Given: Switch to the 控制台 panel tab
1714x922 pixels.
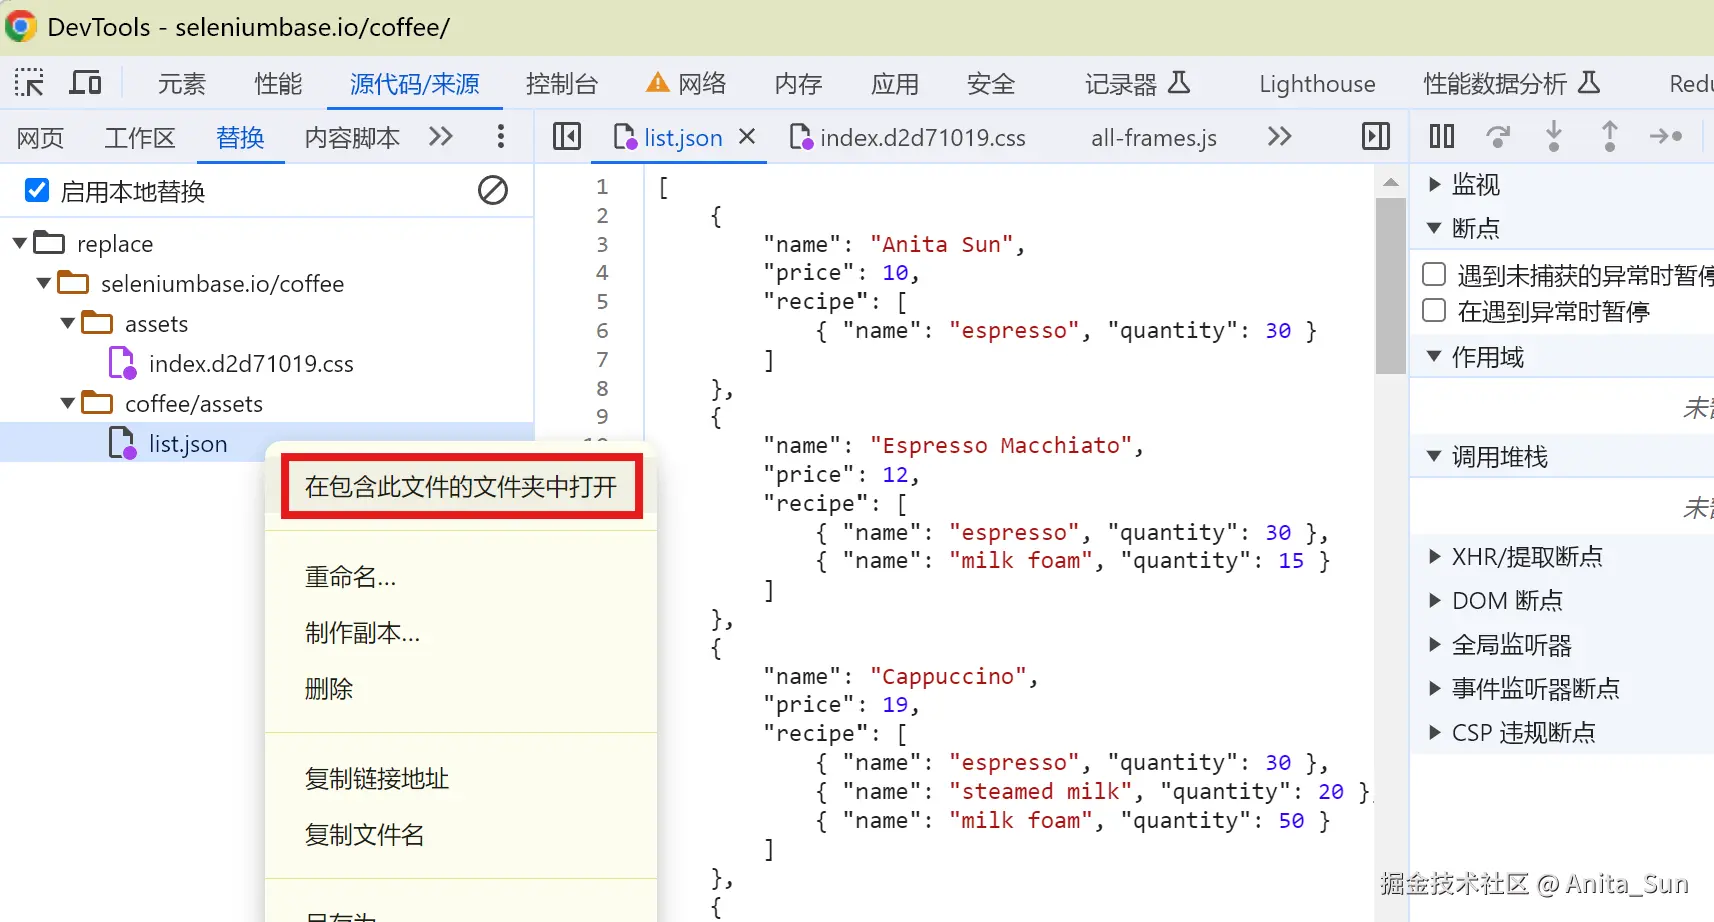Looking at the screenshot, I should pos(562,84).
